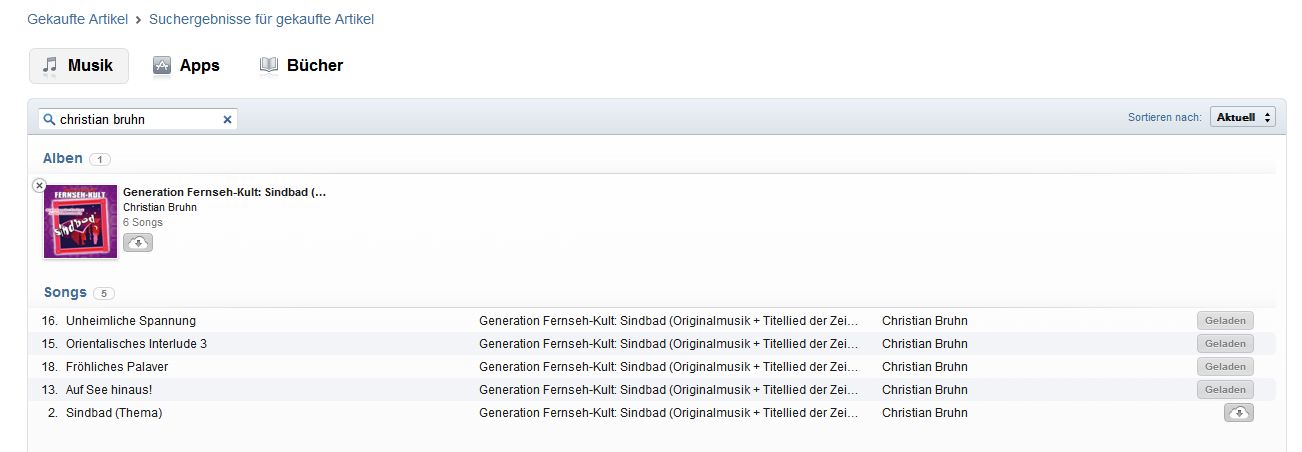Click the open book Bücher icon

click(x=268, y=65)
